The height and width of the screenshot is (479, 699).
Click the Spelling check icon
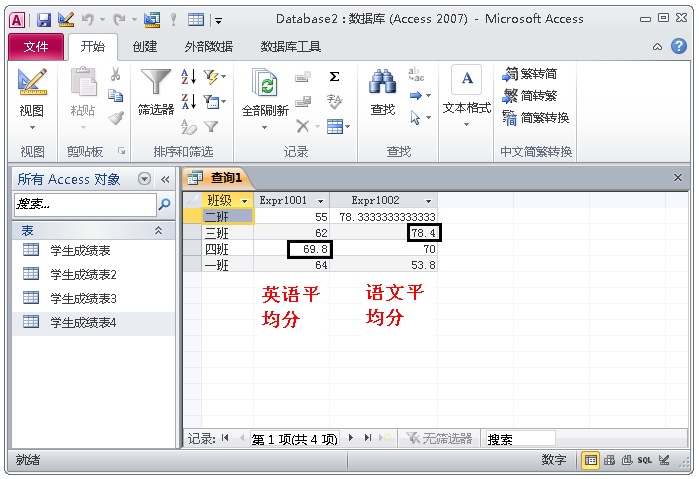(x=334, y=102)
